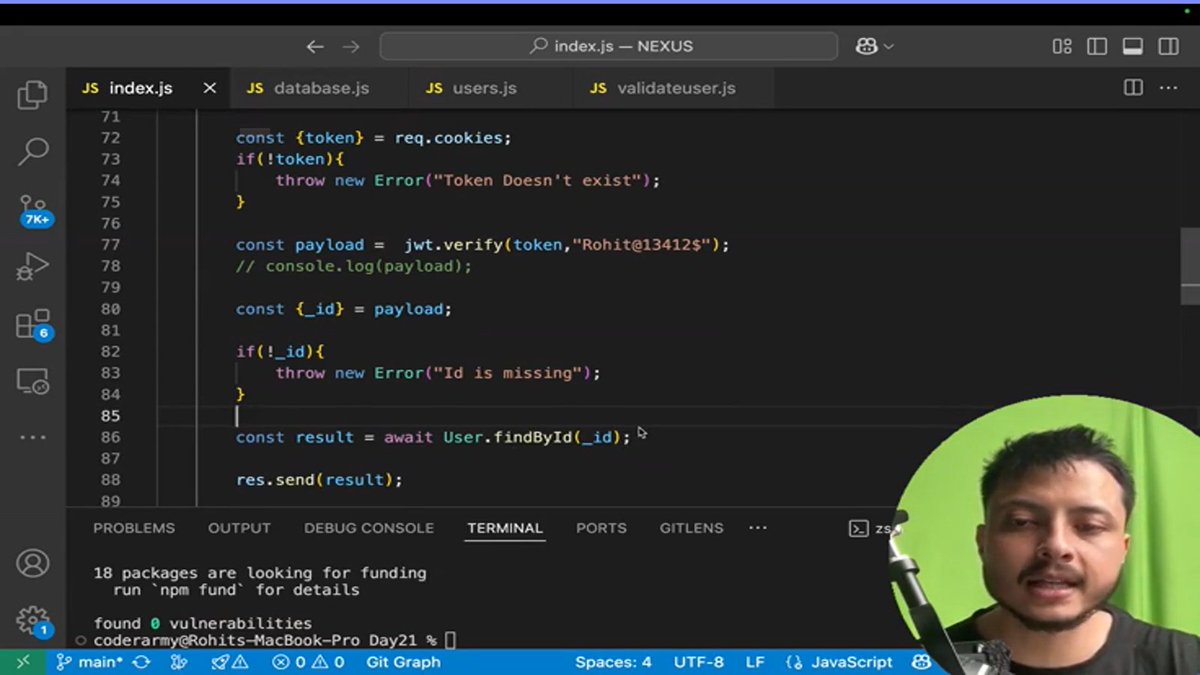Switch to the database.js tab

(x=320, y=88)
